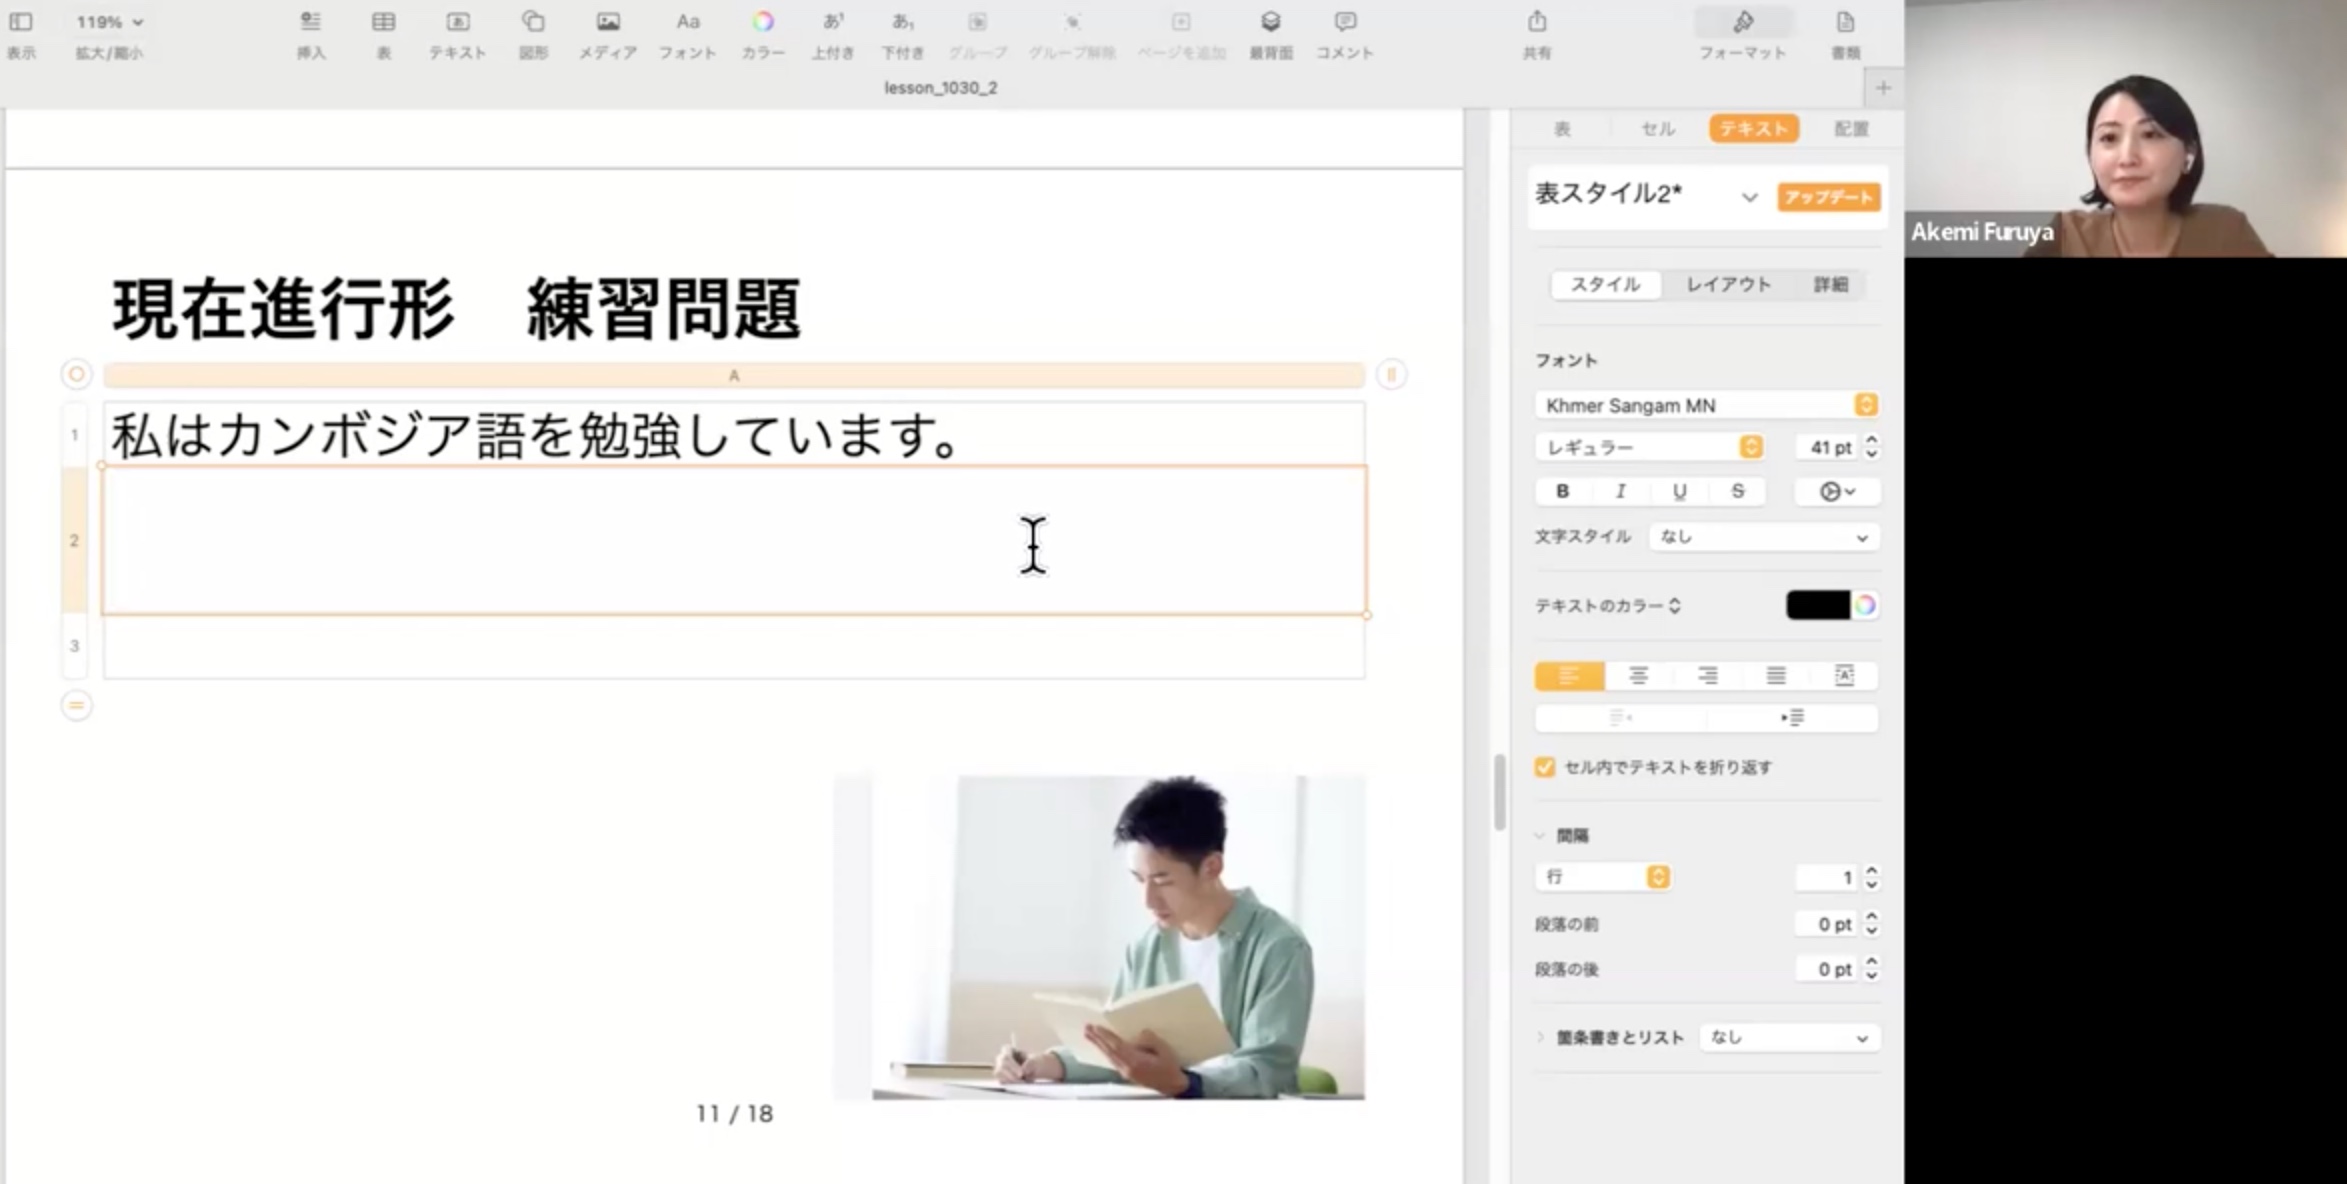Image resolution: width=2347 pixels, height=1184 pixels.
Task: Switch to the Layout (レイアウト) tab
Action: pos(1728,285)
